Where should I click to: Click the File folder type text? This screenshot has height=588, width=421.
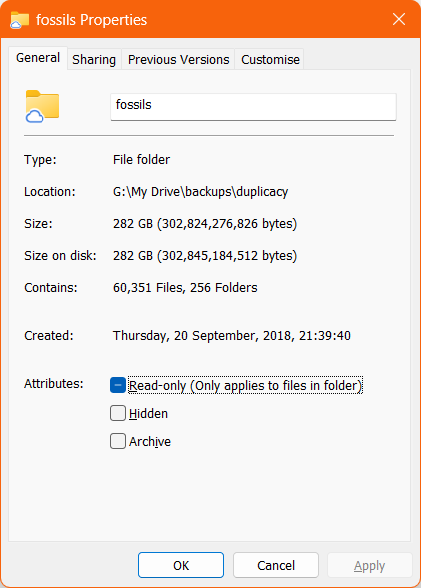tap(141, 160)
